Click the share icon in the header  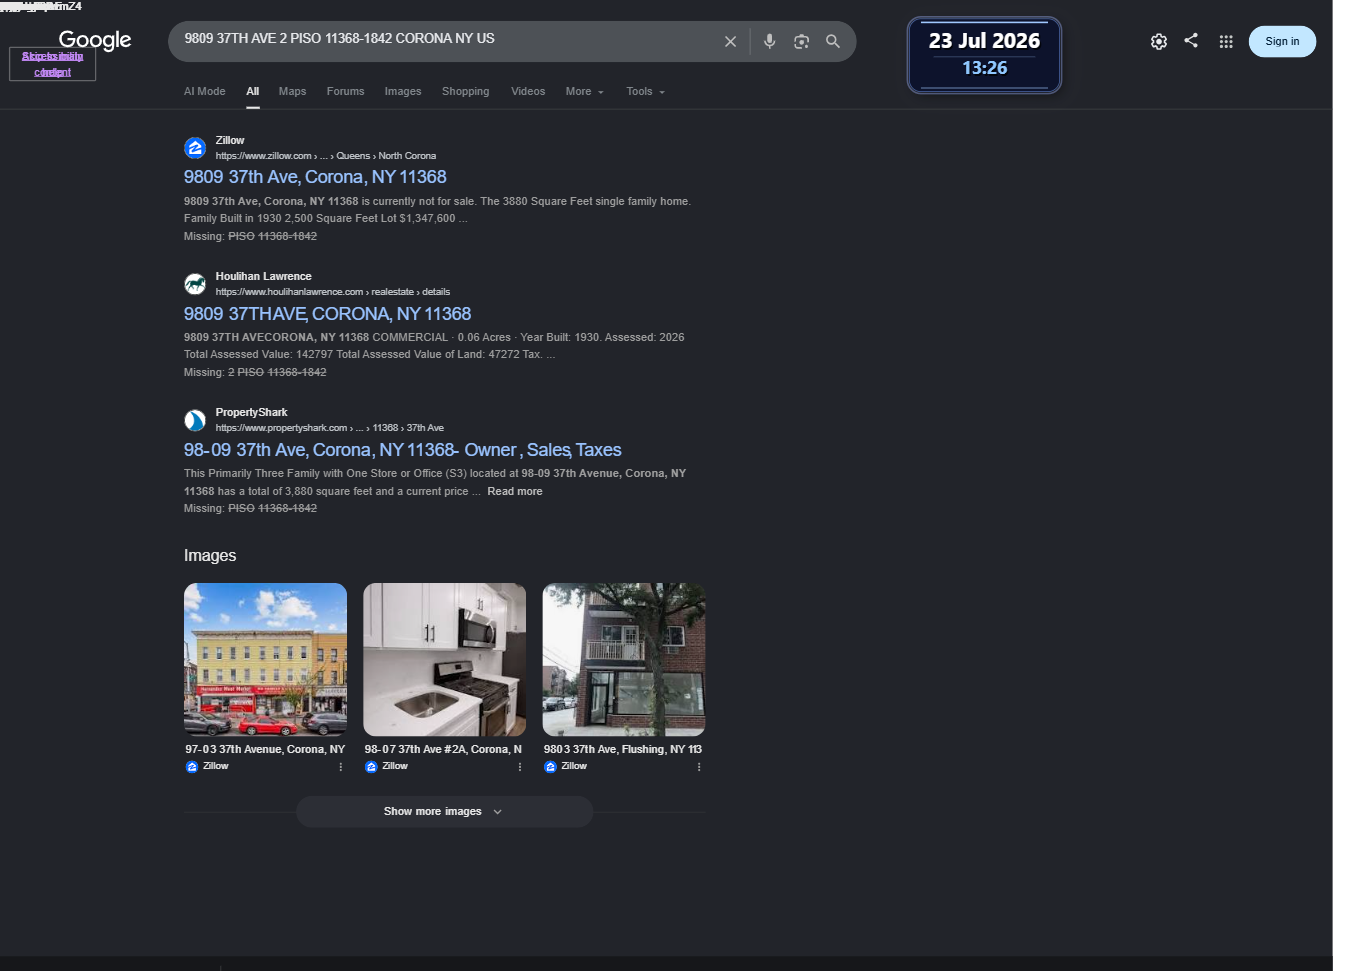[x=1191, y=41]
